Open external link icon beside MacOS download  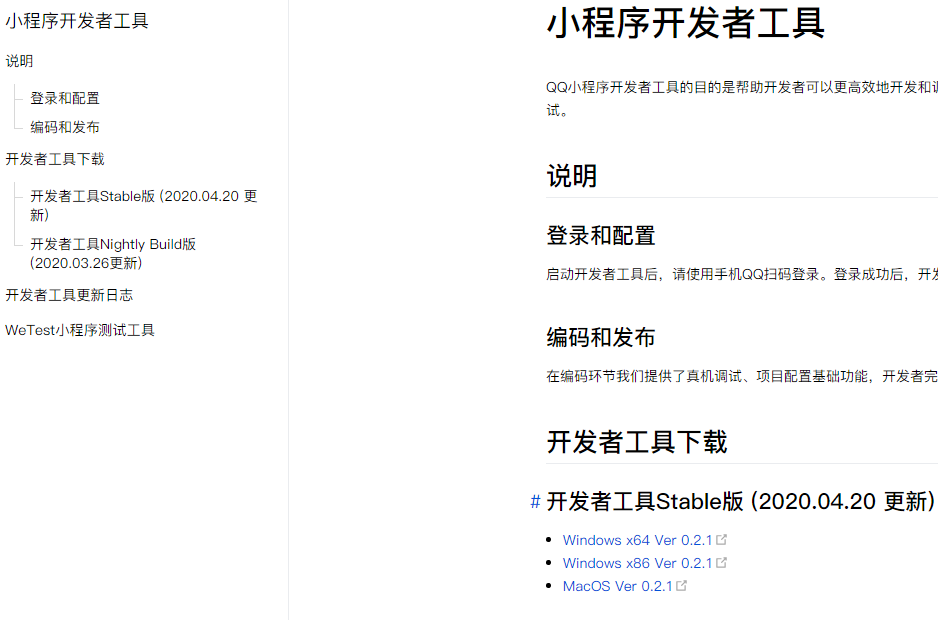pyautogui.click(x=681, y=586)
